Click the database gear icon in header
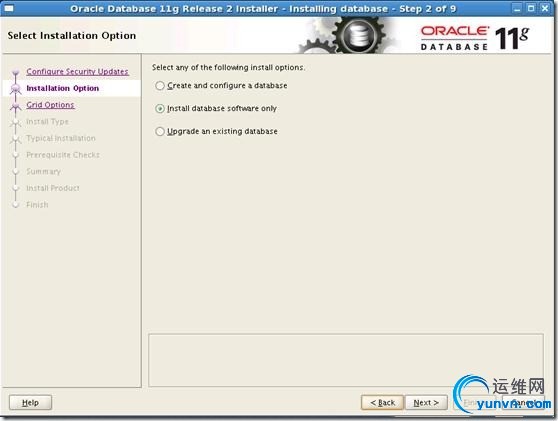This screenshot has width=558, height=421. pyautogui.click(x=359, y=36)
